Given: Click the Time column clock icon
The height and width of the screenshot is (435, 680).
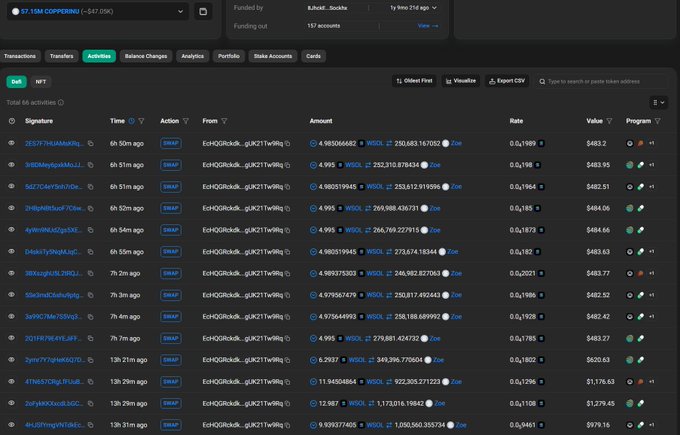Looking at the screenshot, I should [131, 121].
